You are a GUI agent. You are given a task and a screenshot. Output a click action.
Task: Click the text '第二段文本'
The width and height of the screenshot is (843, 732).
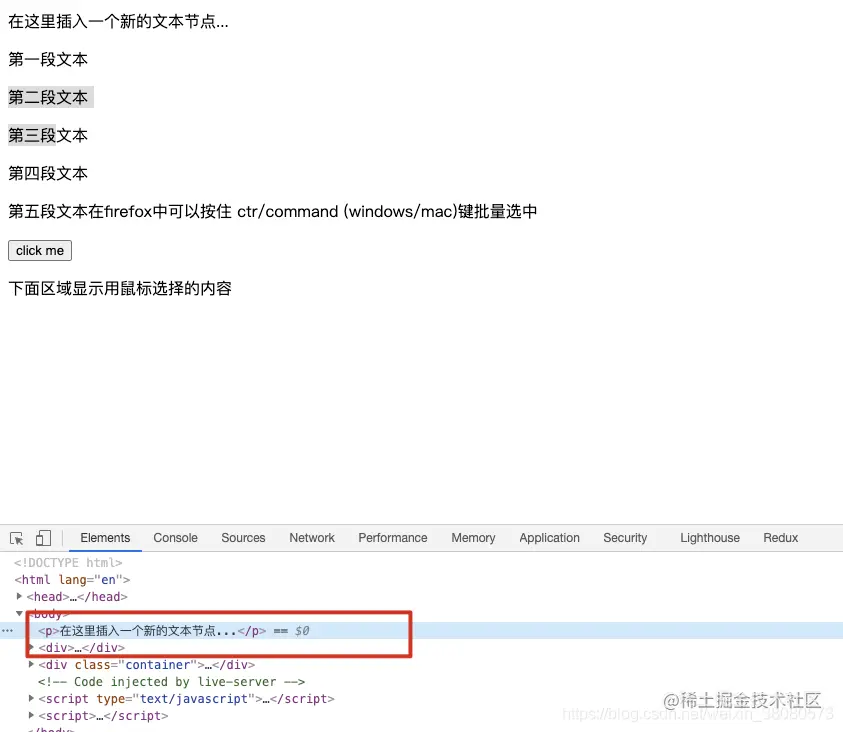(48, 97)
